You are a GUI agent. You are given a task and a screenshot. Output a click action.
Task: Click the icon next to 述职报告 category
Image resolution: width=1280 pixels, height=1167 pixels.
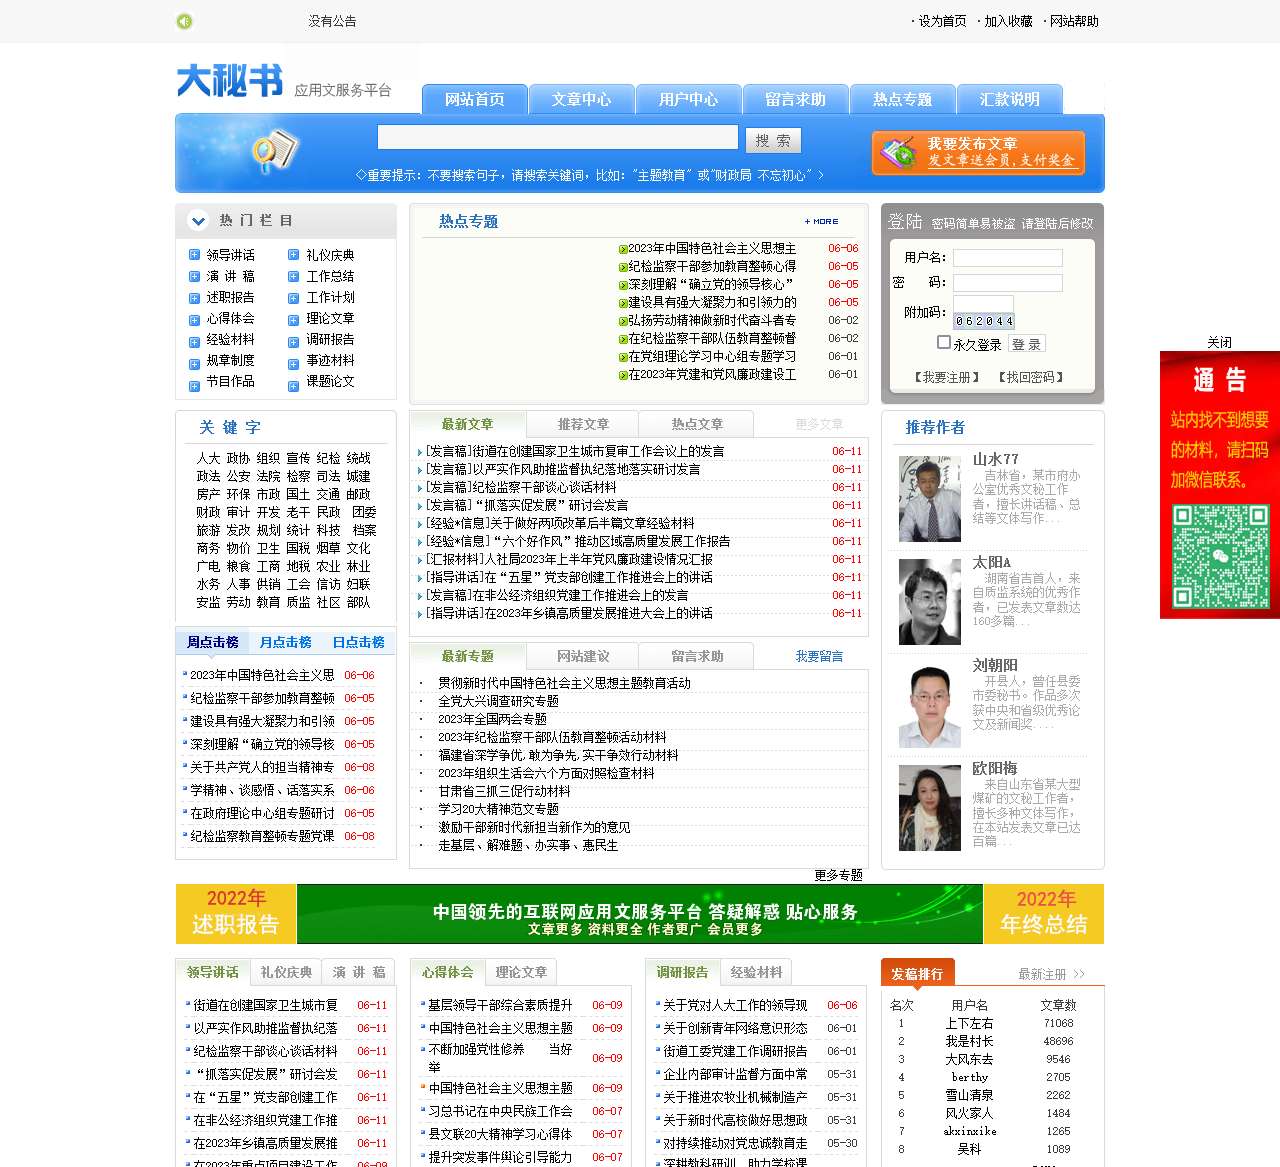(195, 298)
